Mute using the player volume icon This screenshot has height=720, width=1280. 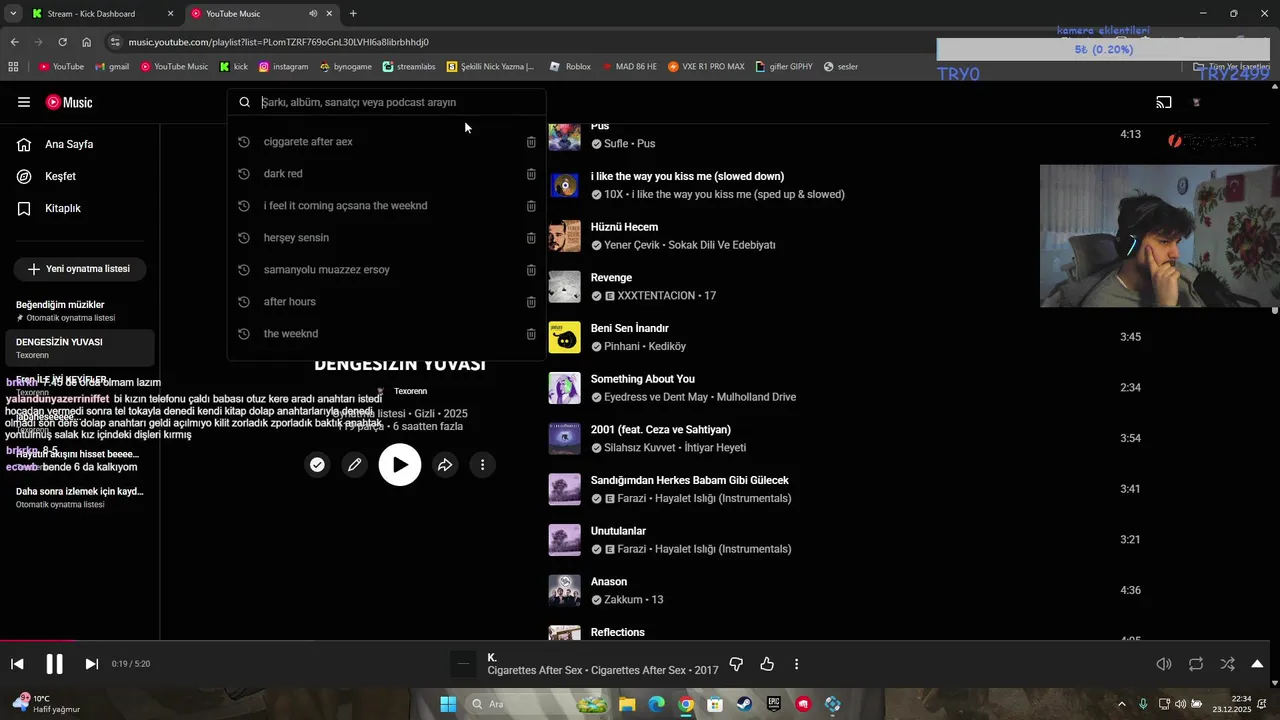click(x=1164, y=664)
